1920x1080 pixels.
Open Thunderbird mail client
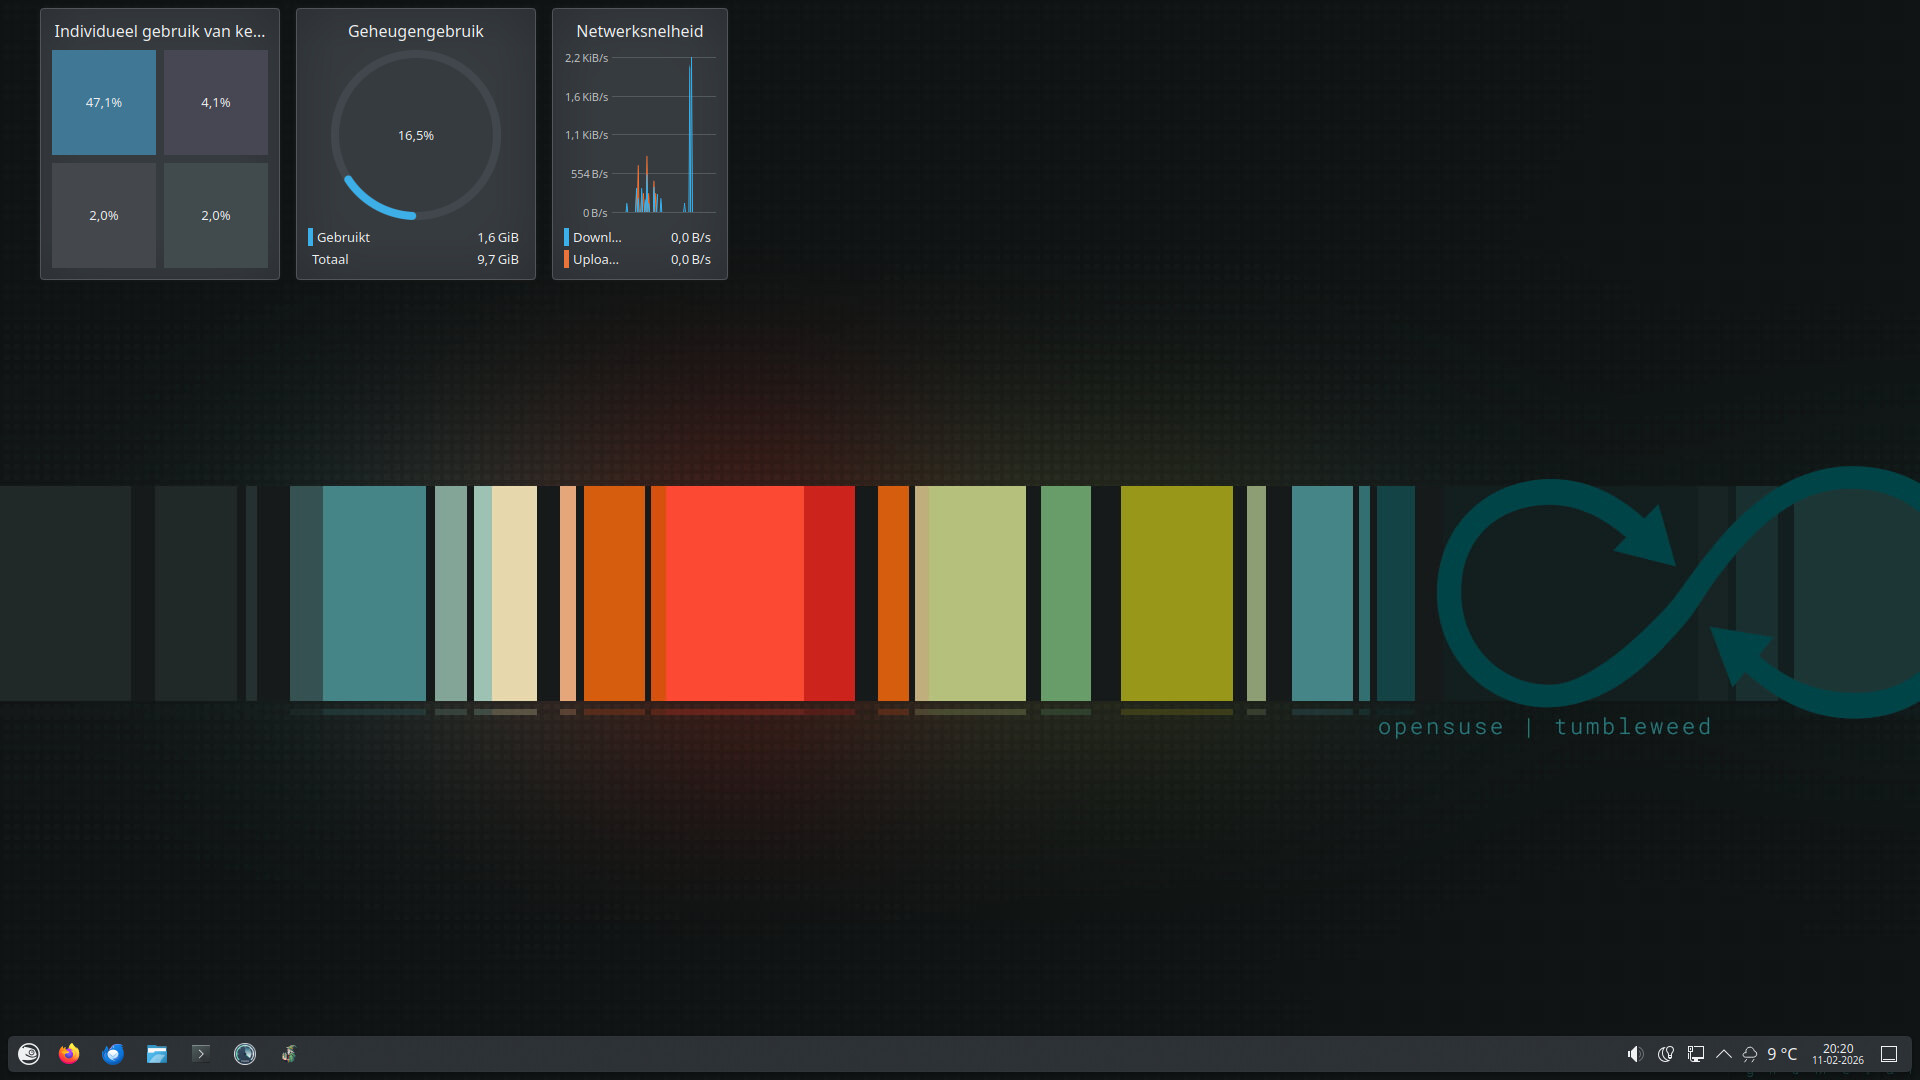coord(113,1054)
